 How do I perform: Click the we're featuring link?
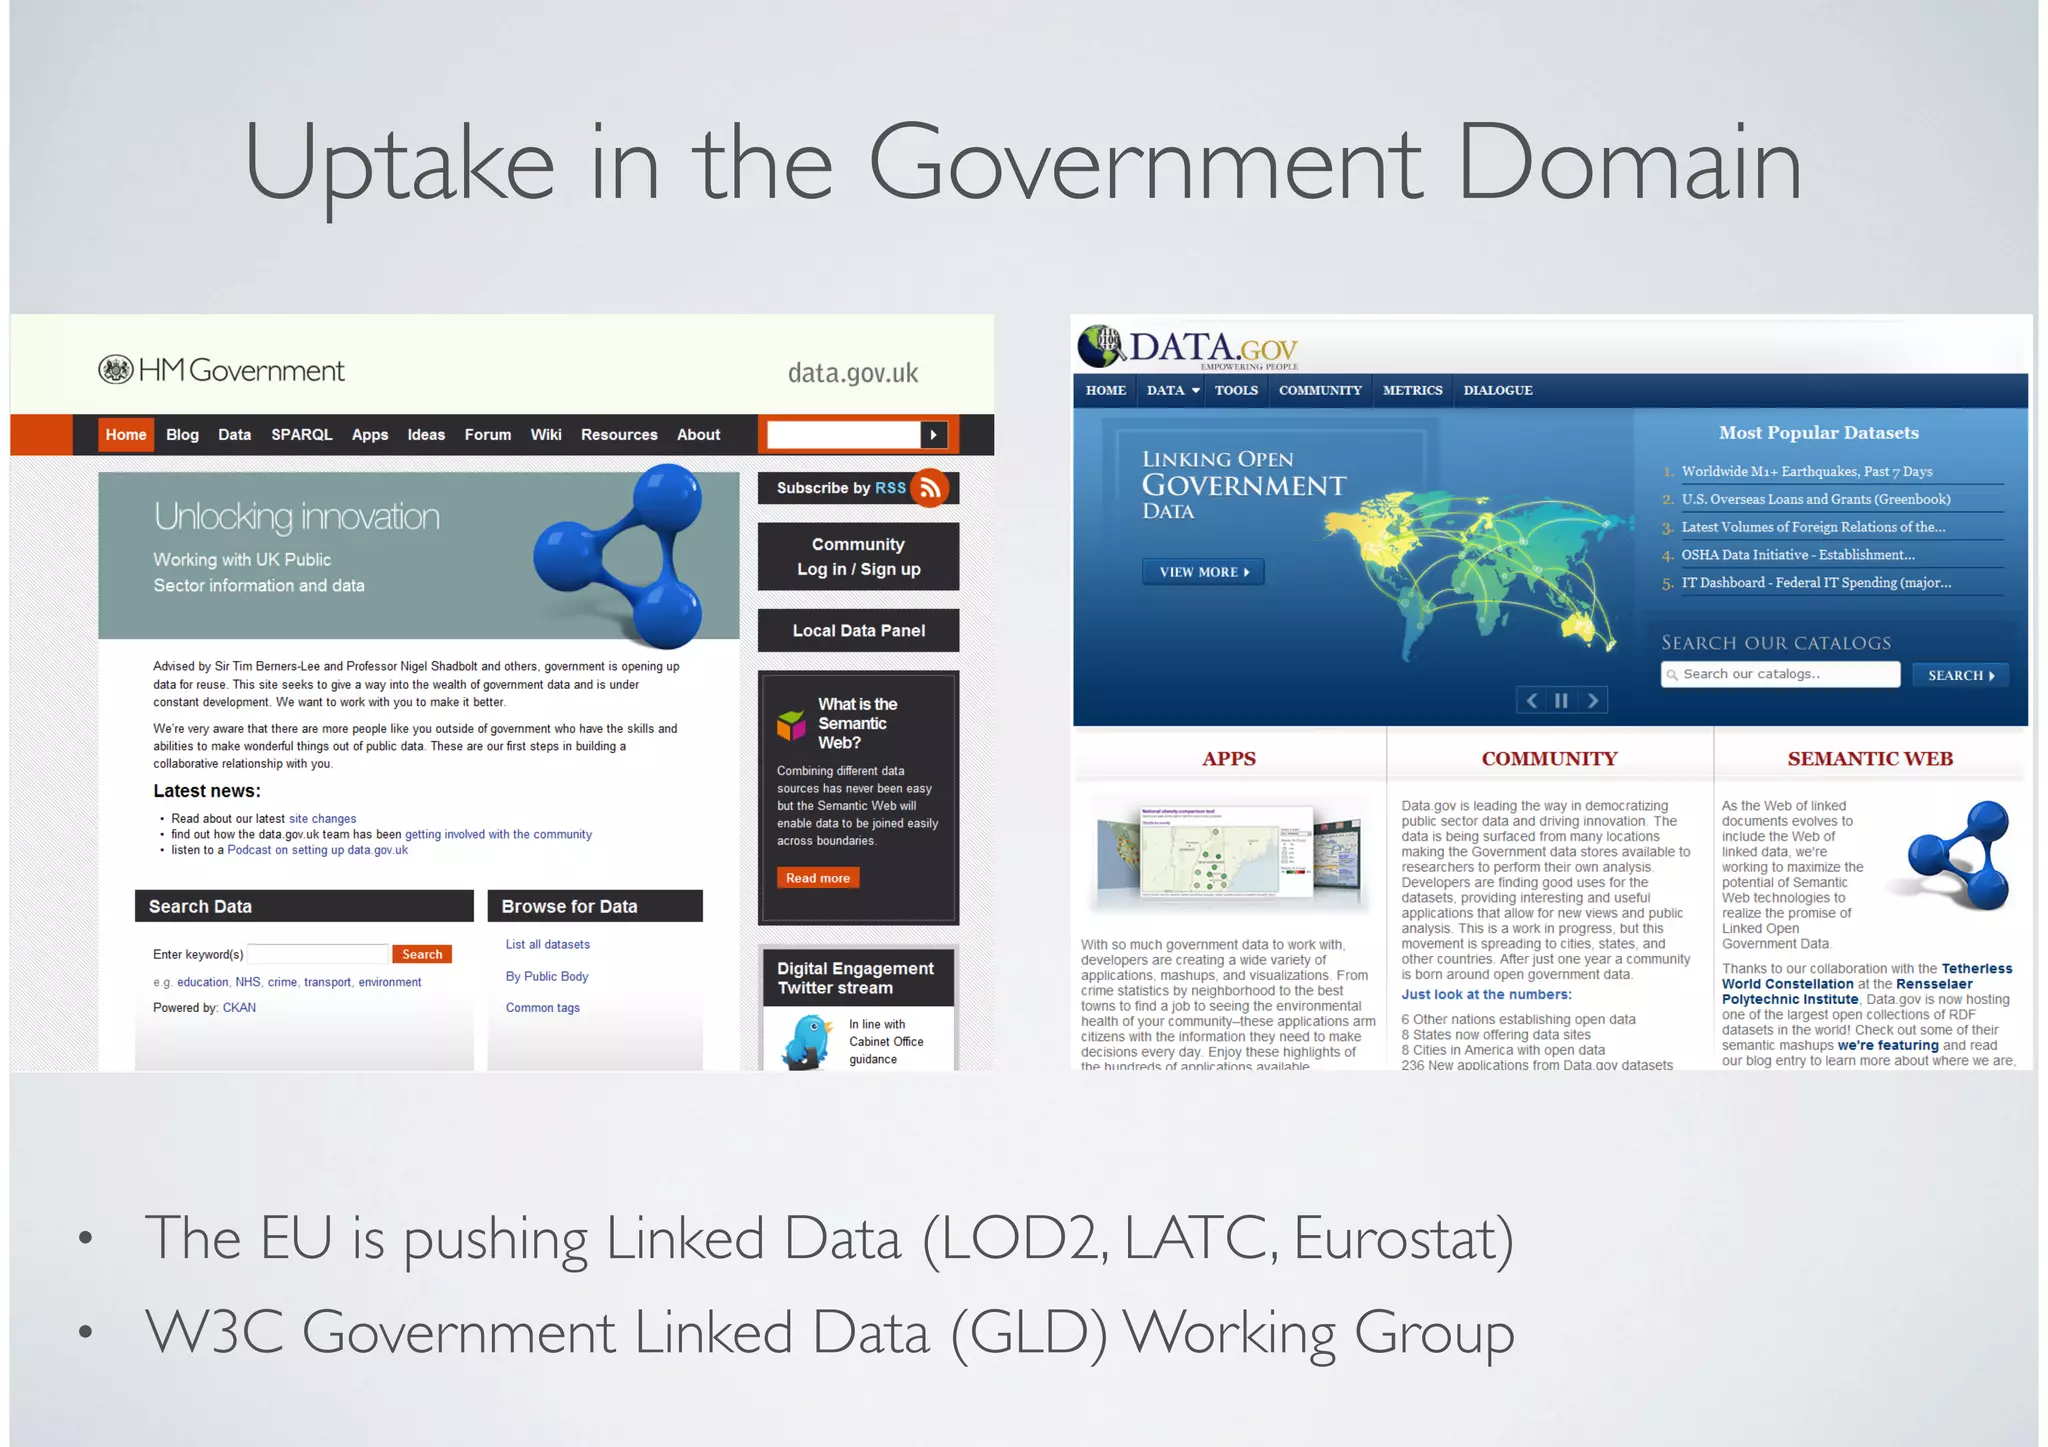tap(1888, 1046)
